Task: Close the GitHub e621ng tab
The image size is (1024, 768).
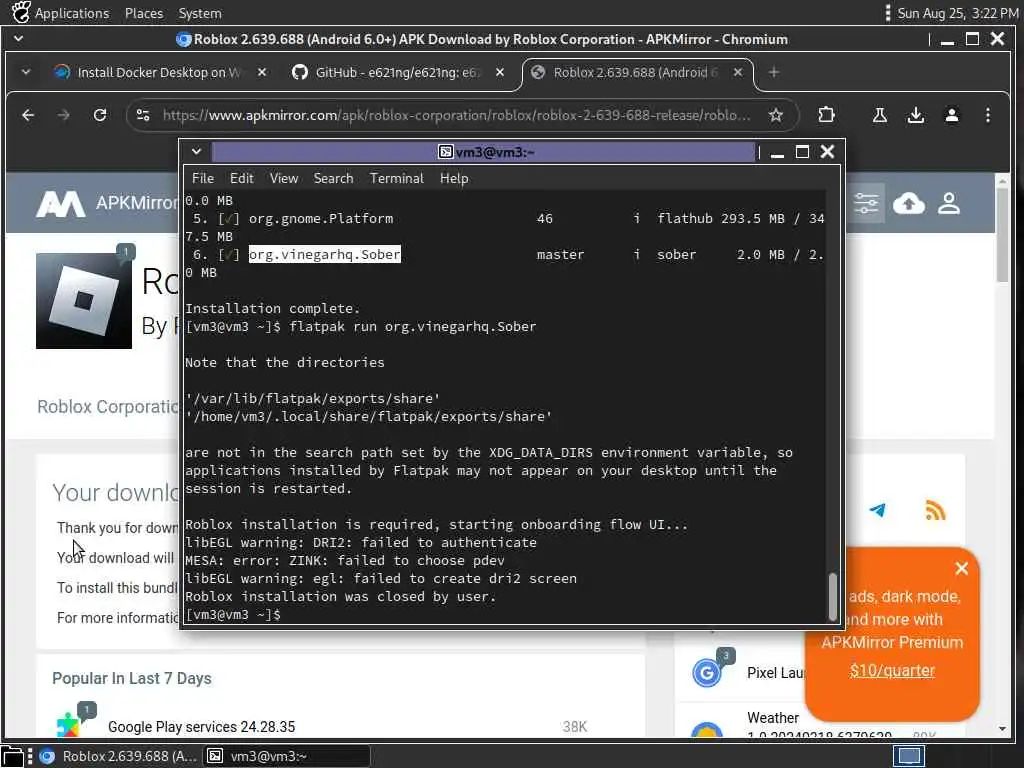Action: click(500, 72)
